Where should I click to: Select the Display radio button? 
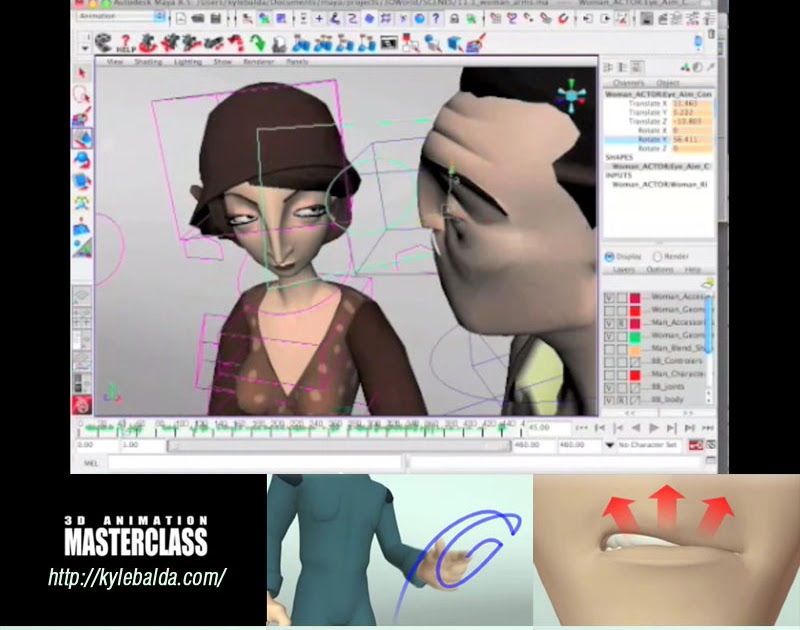tap(609, 257)
